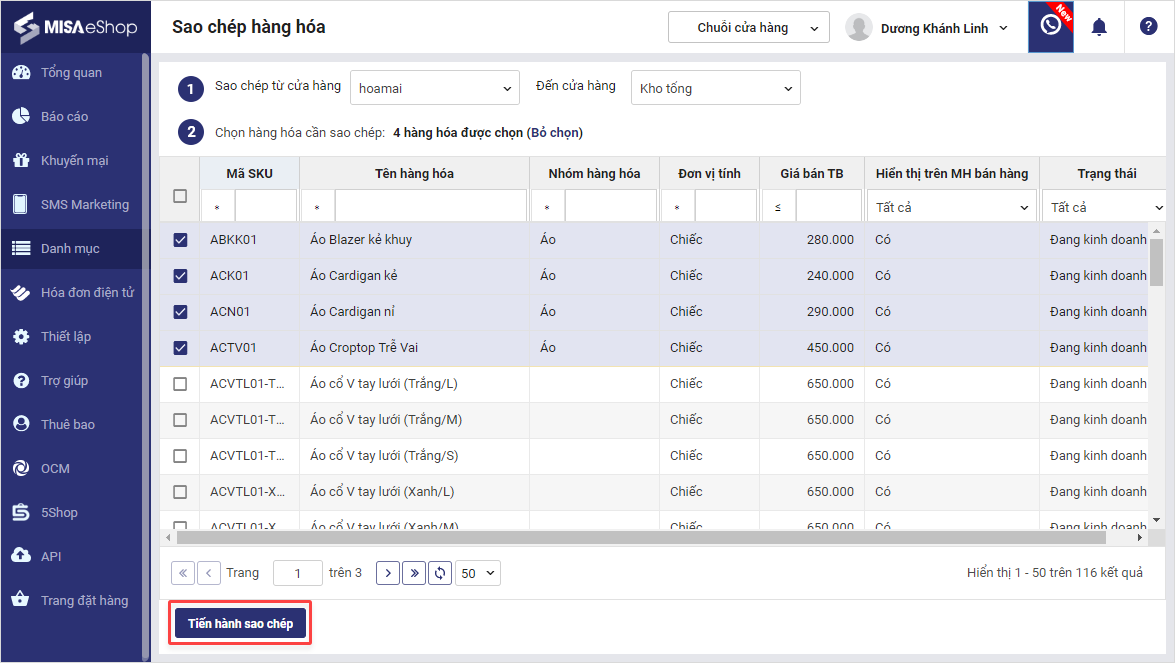
Task: Click the SMS Marketing phone icon
Action: point(21,205)
